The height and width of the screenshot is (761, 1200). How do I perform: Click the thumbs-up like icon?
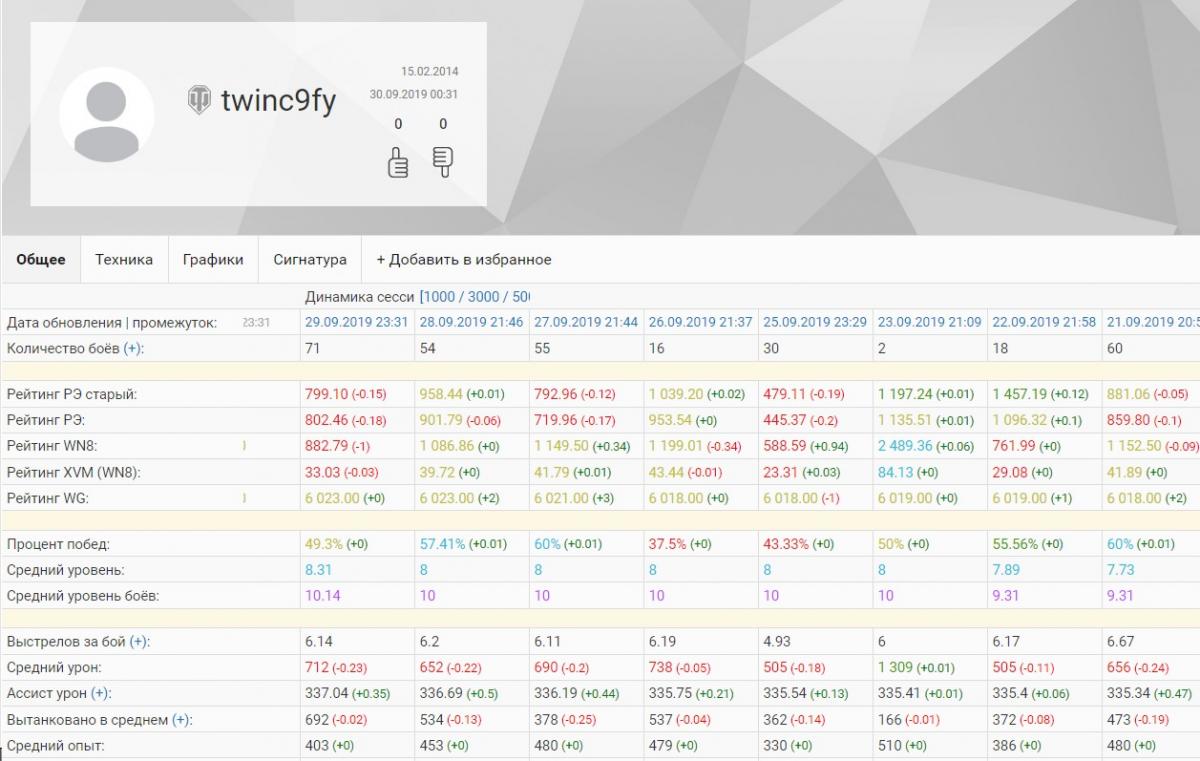coord(398,162)
